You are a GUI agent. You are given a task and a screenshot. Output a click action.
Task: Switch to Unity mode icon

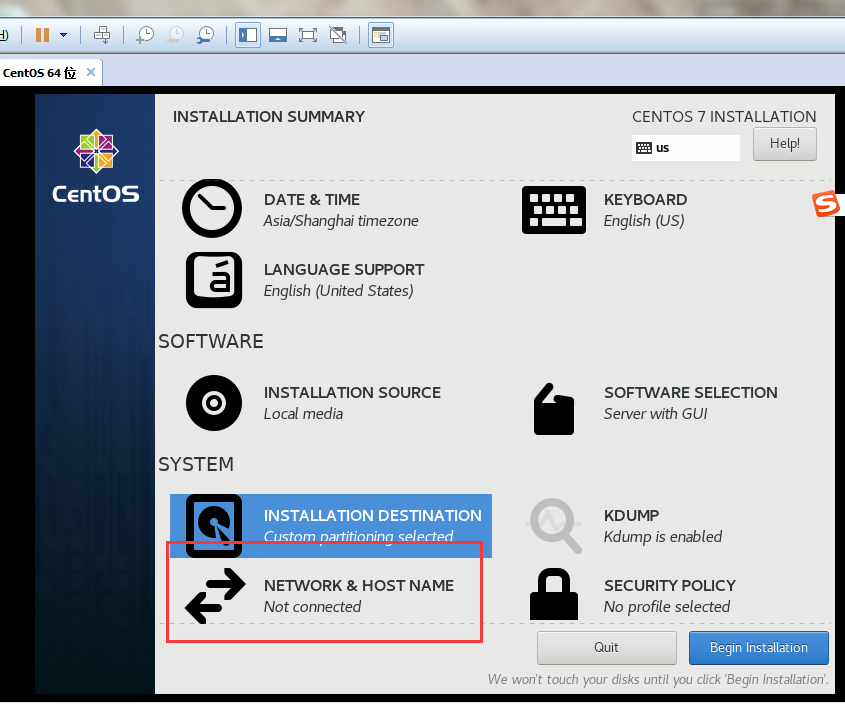point(338,35)
